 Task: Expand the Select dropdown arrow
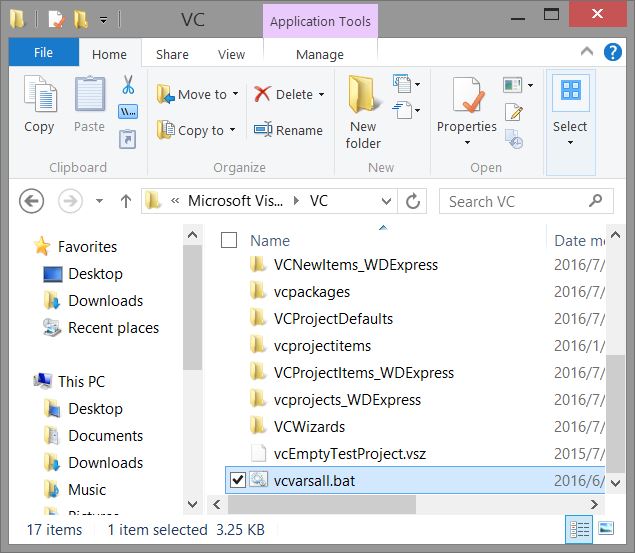pos(570,142)
